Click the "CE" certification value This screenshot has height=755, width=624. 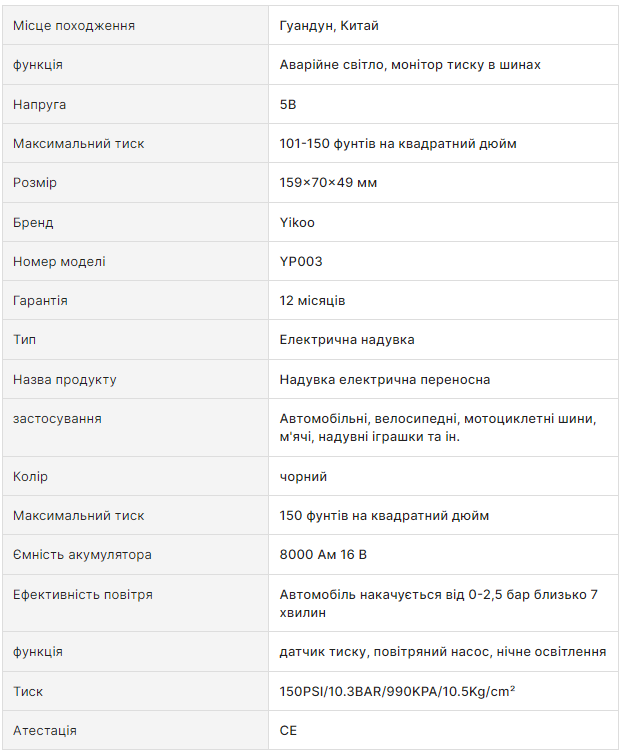288,731
